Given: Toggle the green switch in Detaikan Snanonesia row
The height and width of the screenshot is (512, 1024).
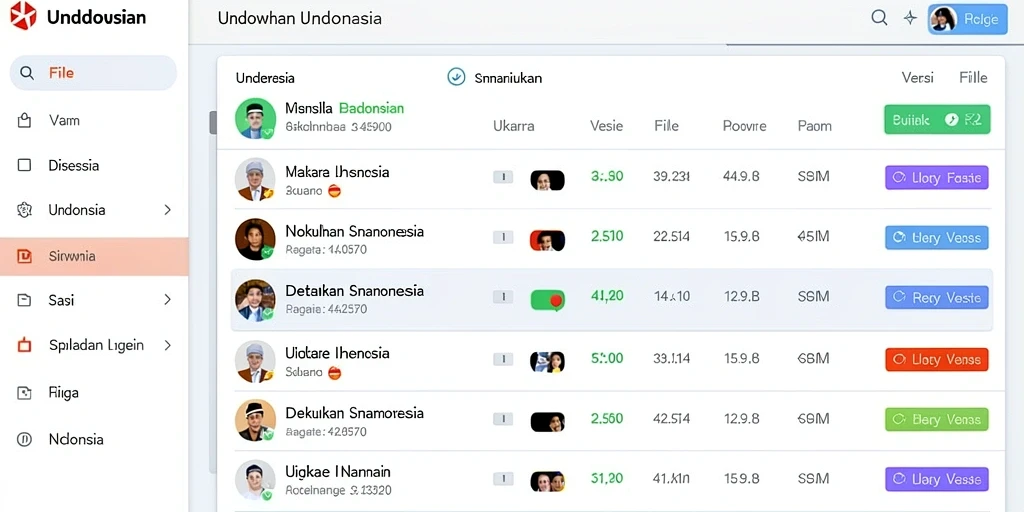Looking at the screenshot, I should pyautogui.click(x=547, y=300).
